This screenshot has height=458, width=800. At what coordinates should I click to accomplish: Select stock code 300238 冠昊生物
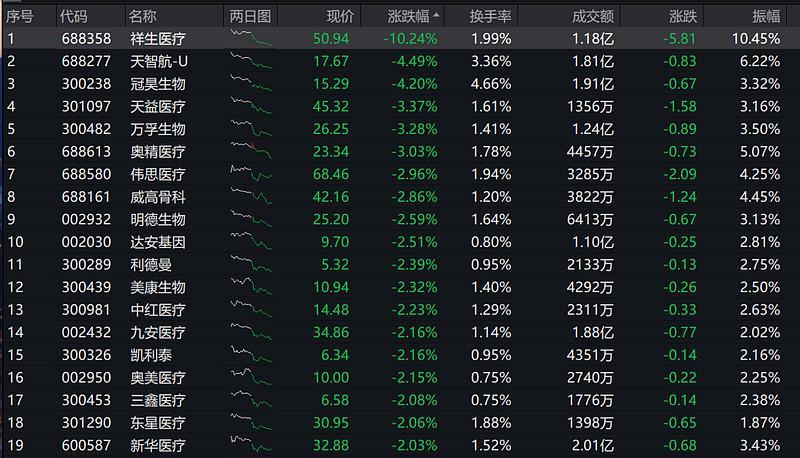coord(86,84)
